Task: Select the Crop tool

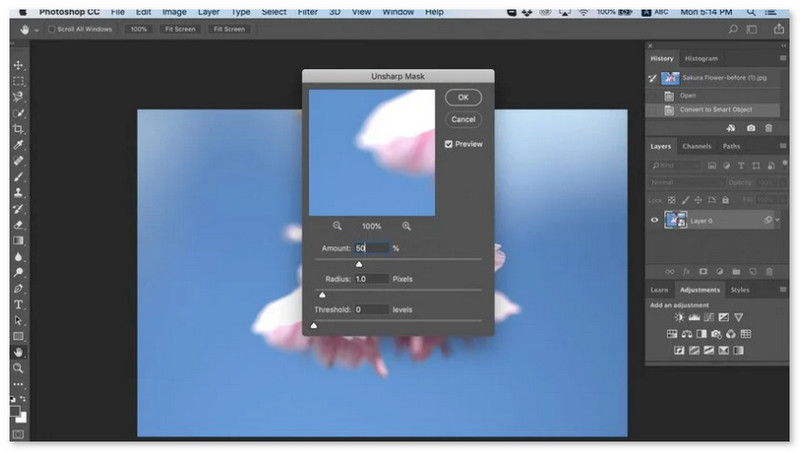Action: point(18,129)
